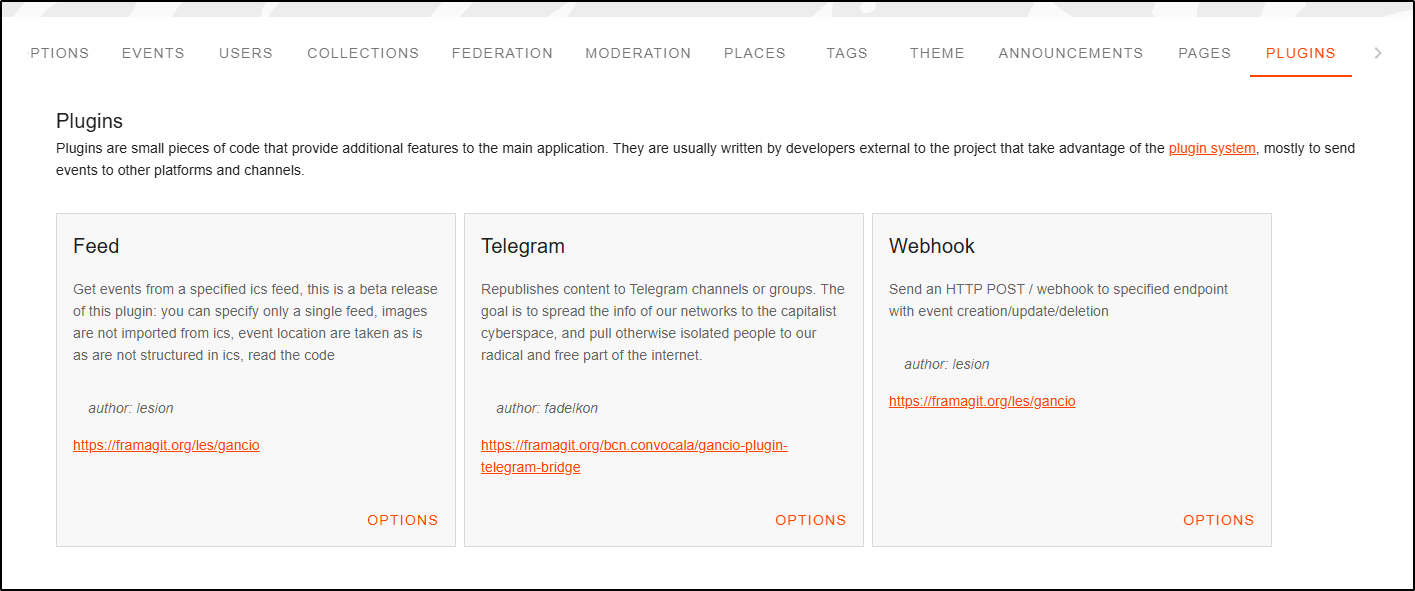Open the Users tab
1415x591 pixels.
(x=246, y=53)
